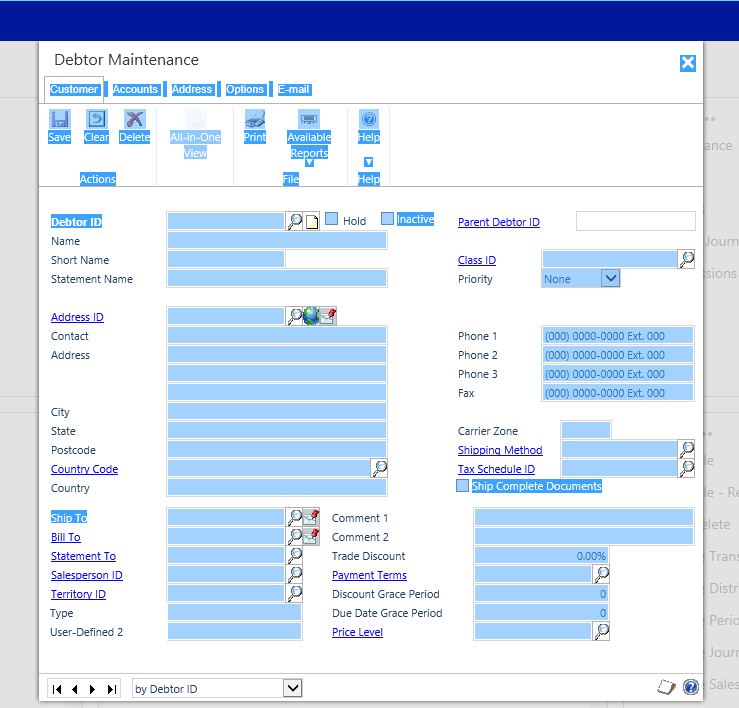The image size is (739, 708).
Task: Click the Print icon in File group
Action: pos(255,120)
